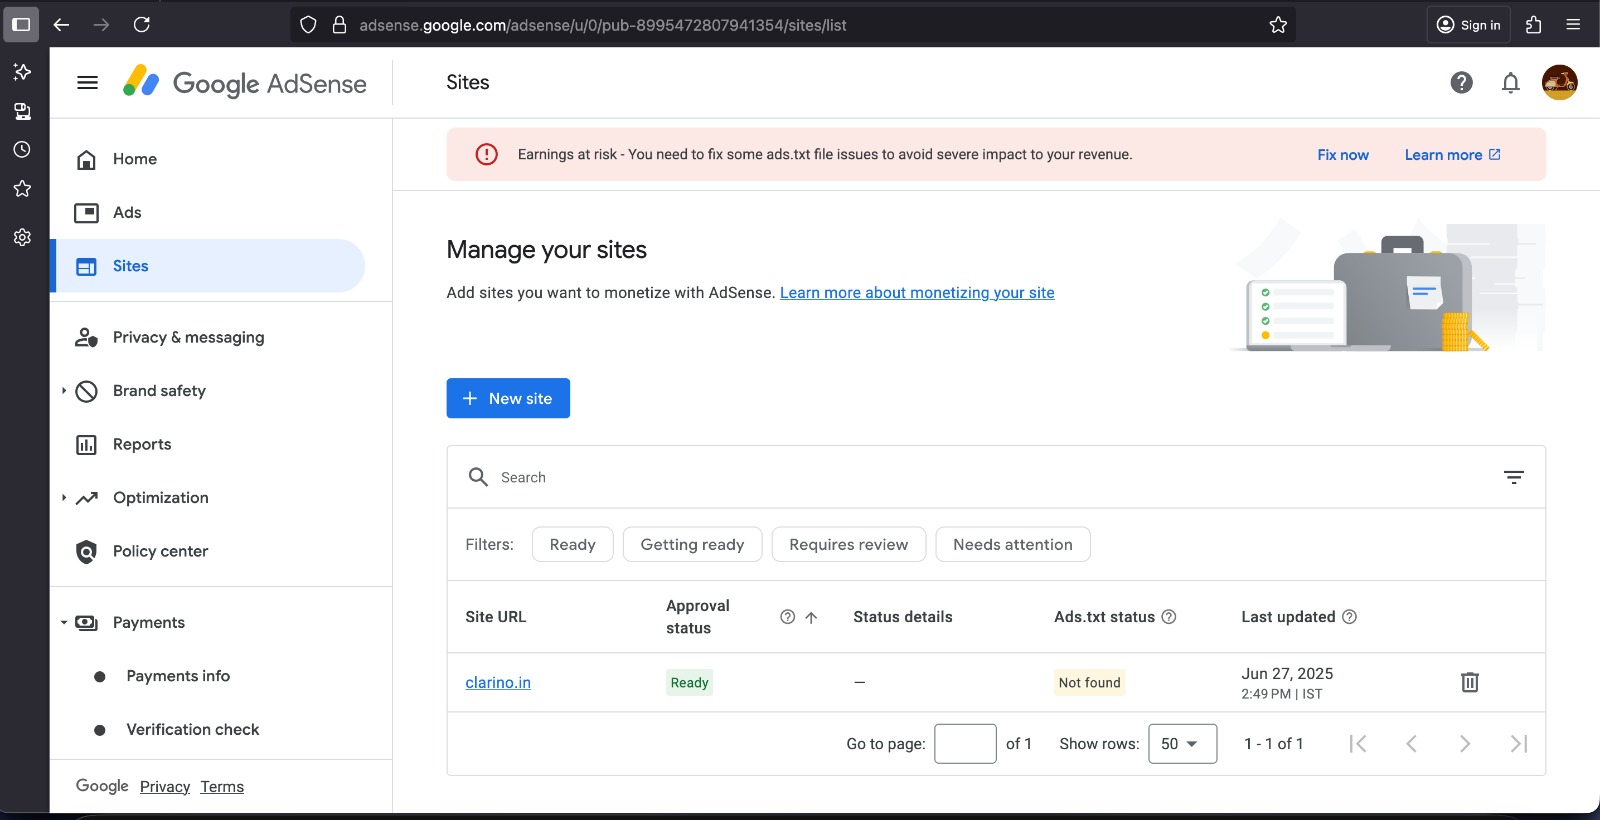
Task: Click Fix now in the warning banner
Action: [1342, 155]
